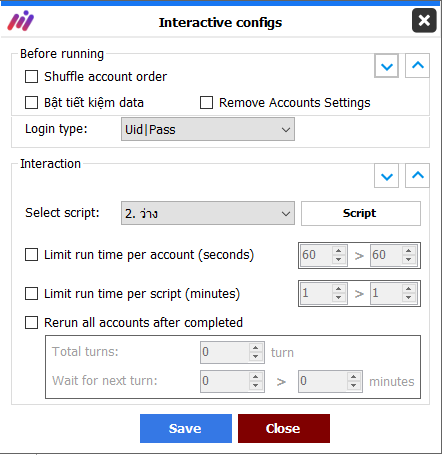Image resolution: width=442 pixels, height=455 pixels.
Task: Tick the Bật tiết kiệm data checkbox
Action: click(32, 102)
